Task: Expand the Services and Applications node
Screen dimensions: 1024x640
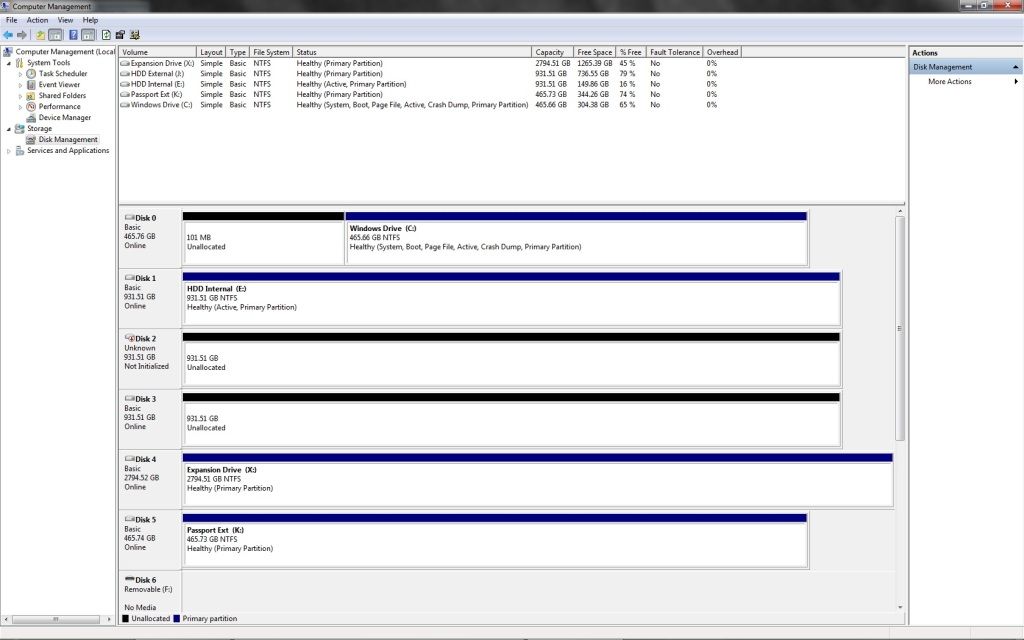Action: 8,151
